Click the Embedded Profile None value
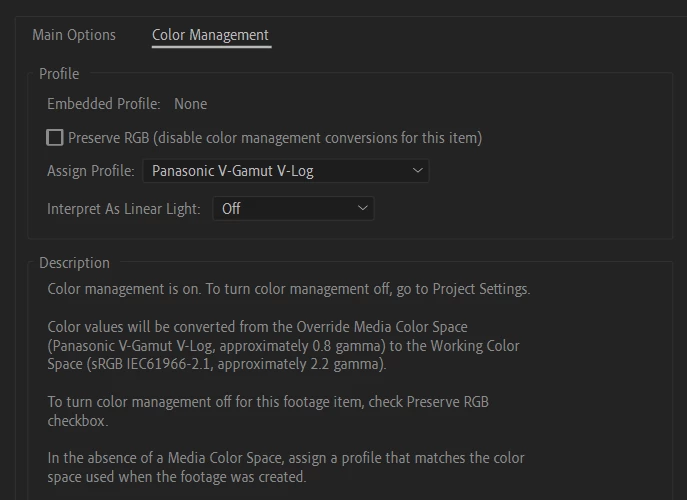Screen dimensions: 687x500 tap(191, 104)
